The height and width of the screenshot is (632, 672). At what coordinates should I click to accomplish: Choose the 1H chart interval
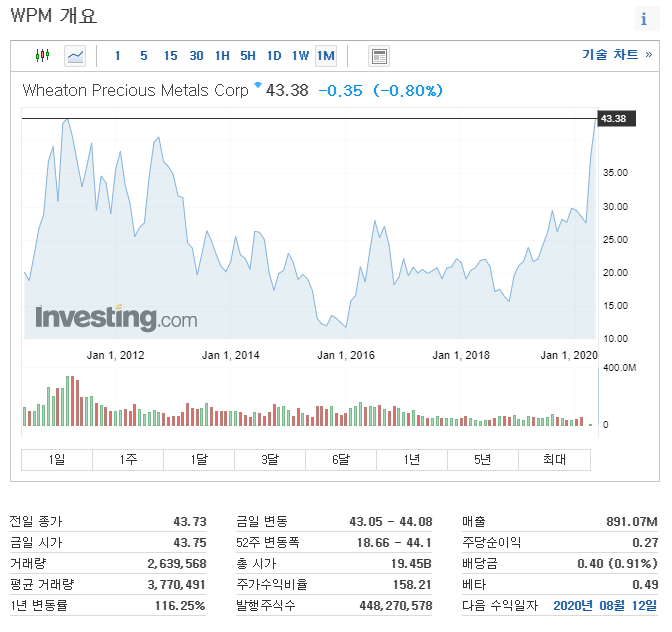tap(222, 56)
